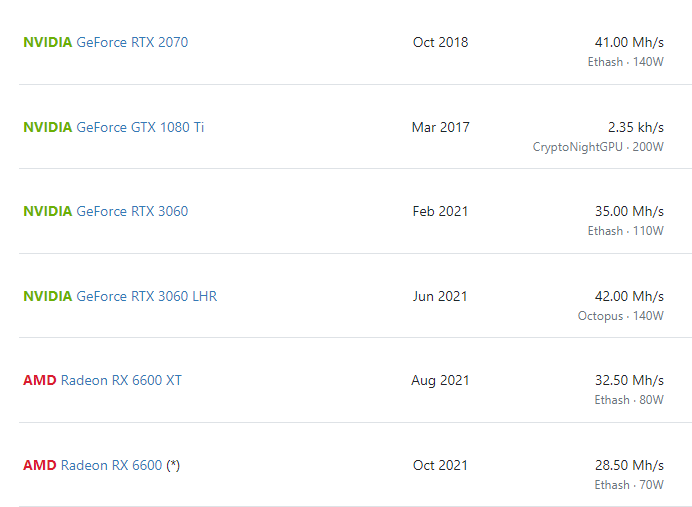Click the Aug 2021 release date

click(440, 380)
